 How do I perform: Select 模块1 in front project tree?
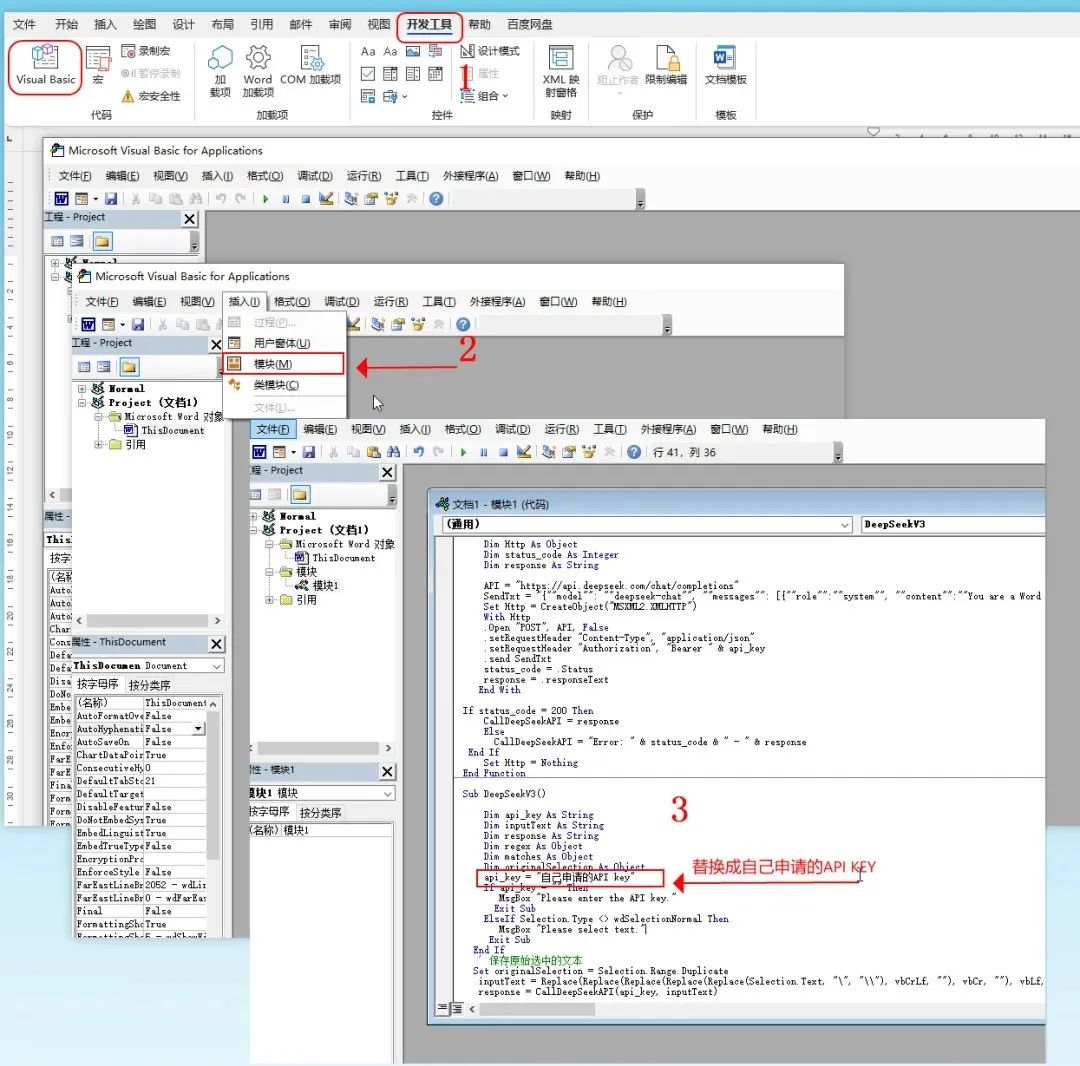(x=318, y=586)
